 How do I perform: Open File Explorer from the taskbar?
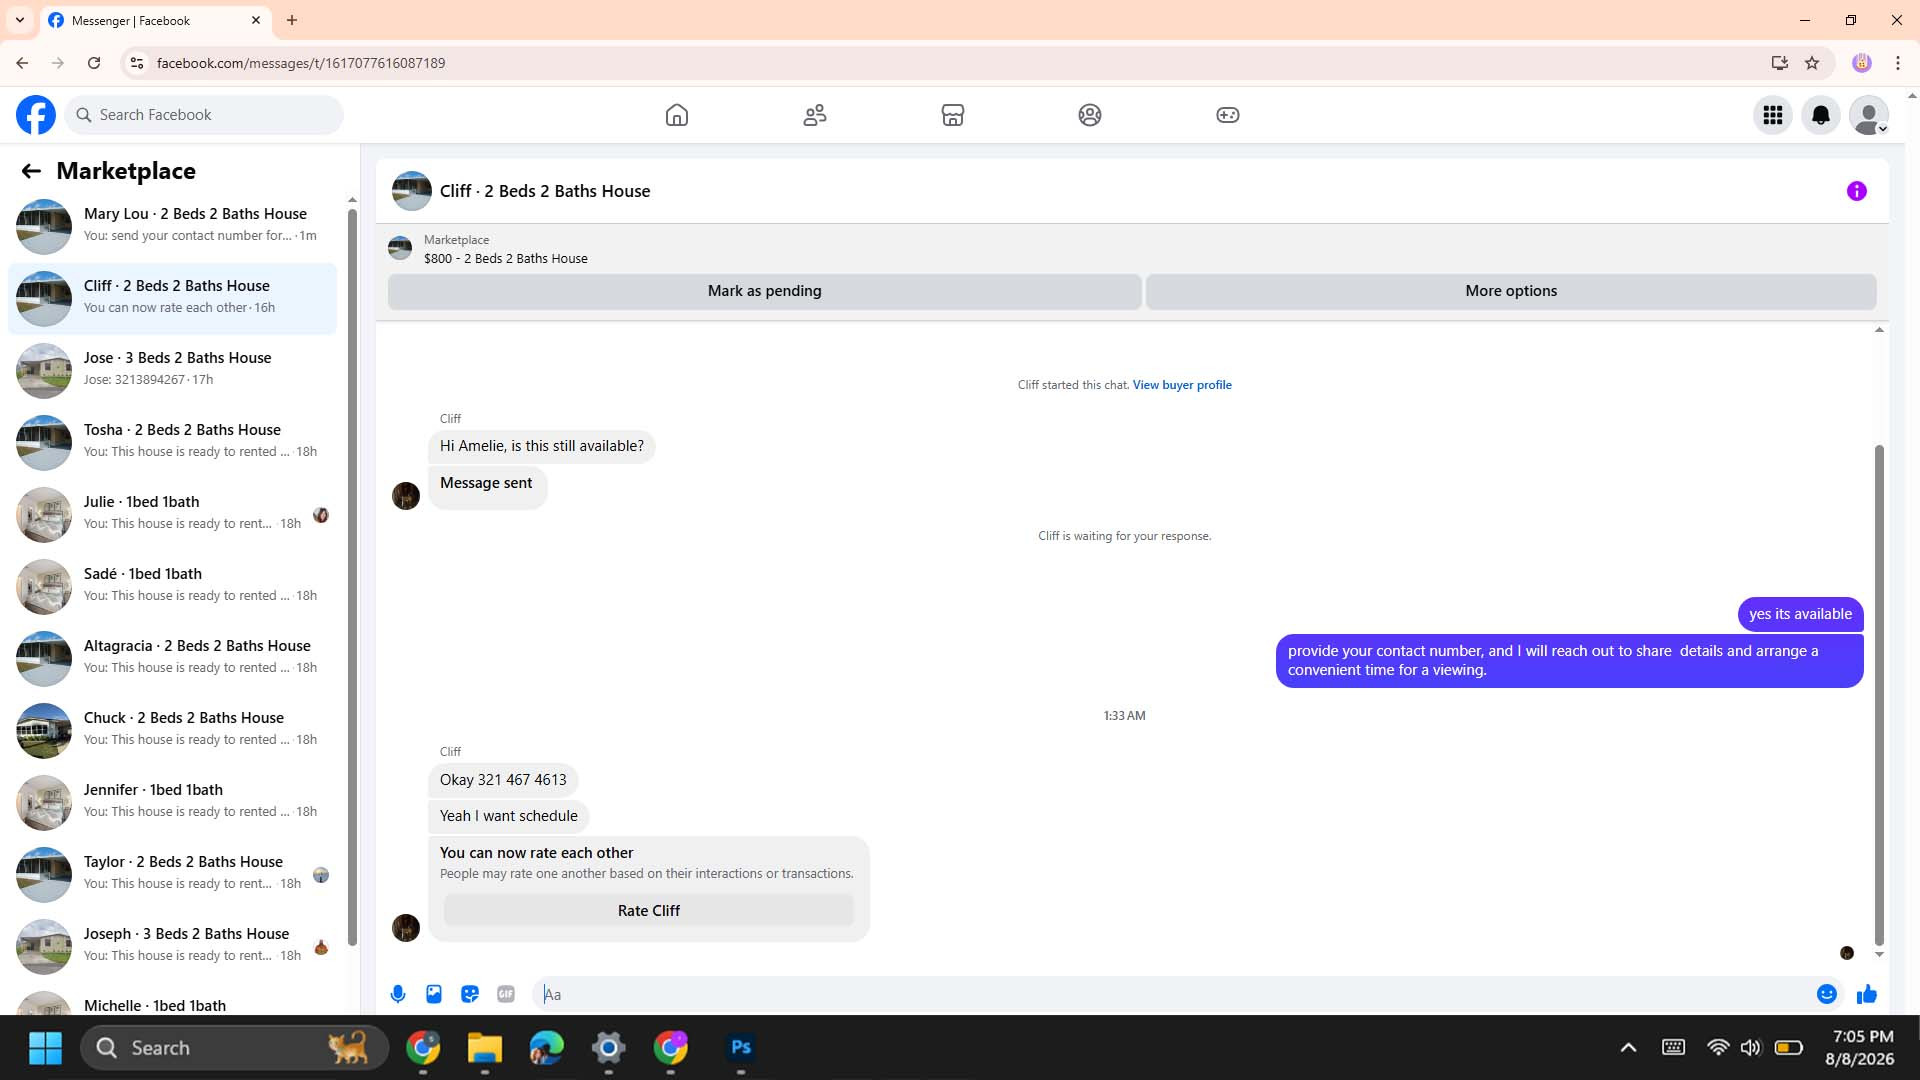point(485,1048)
